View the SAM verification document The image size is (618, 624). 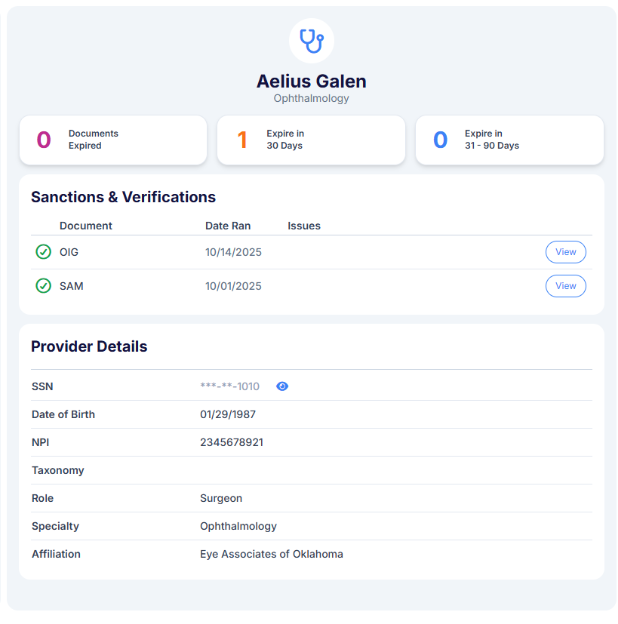[x=565, y=286]
